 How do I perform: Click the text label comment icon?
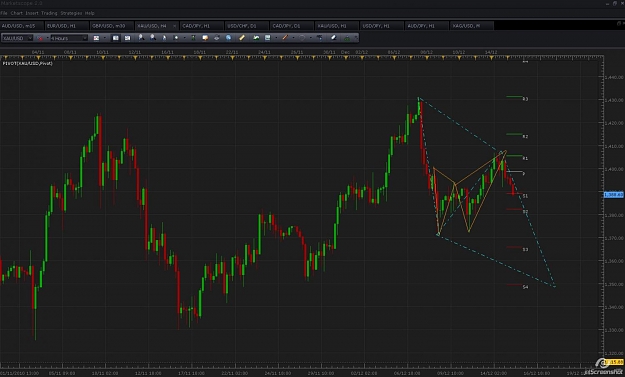point(205,37)
